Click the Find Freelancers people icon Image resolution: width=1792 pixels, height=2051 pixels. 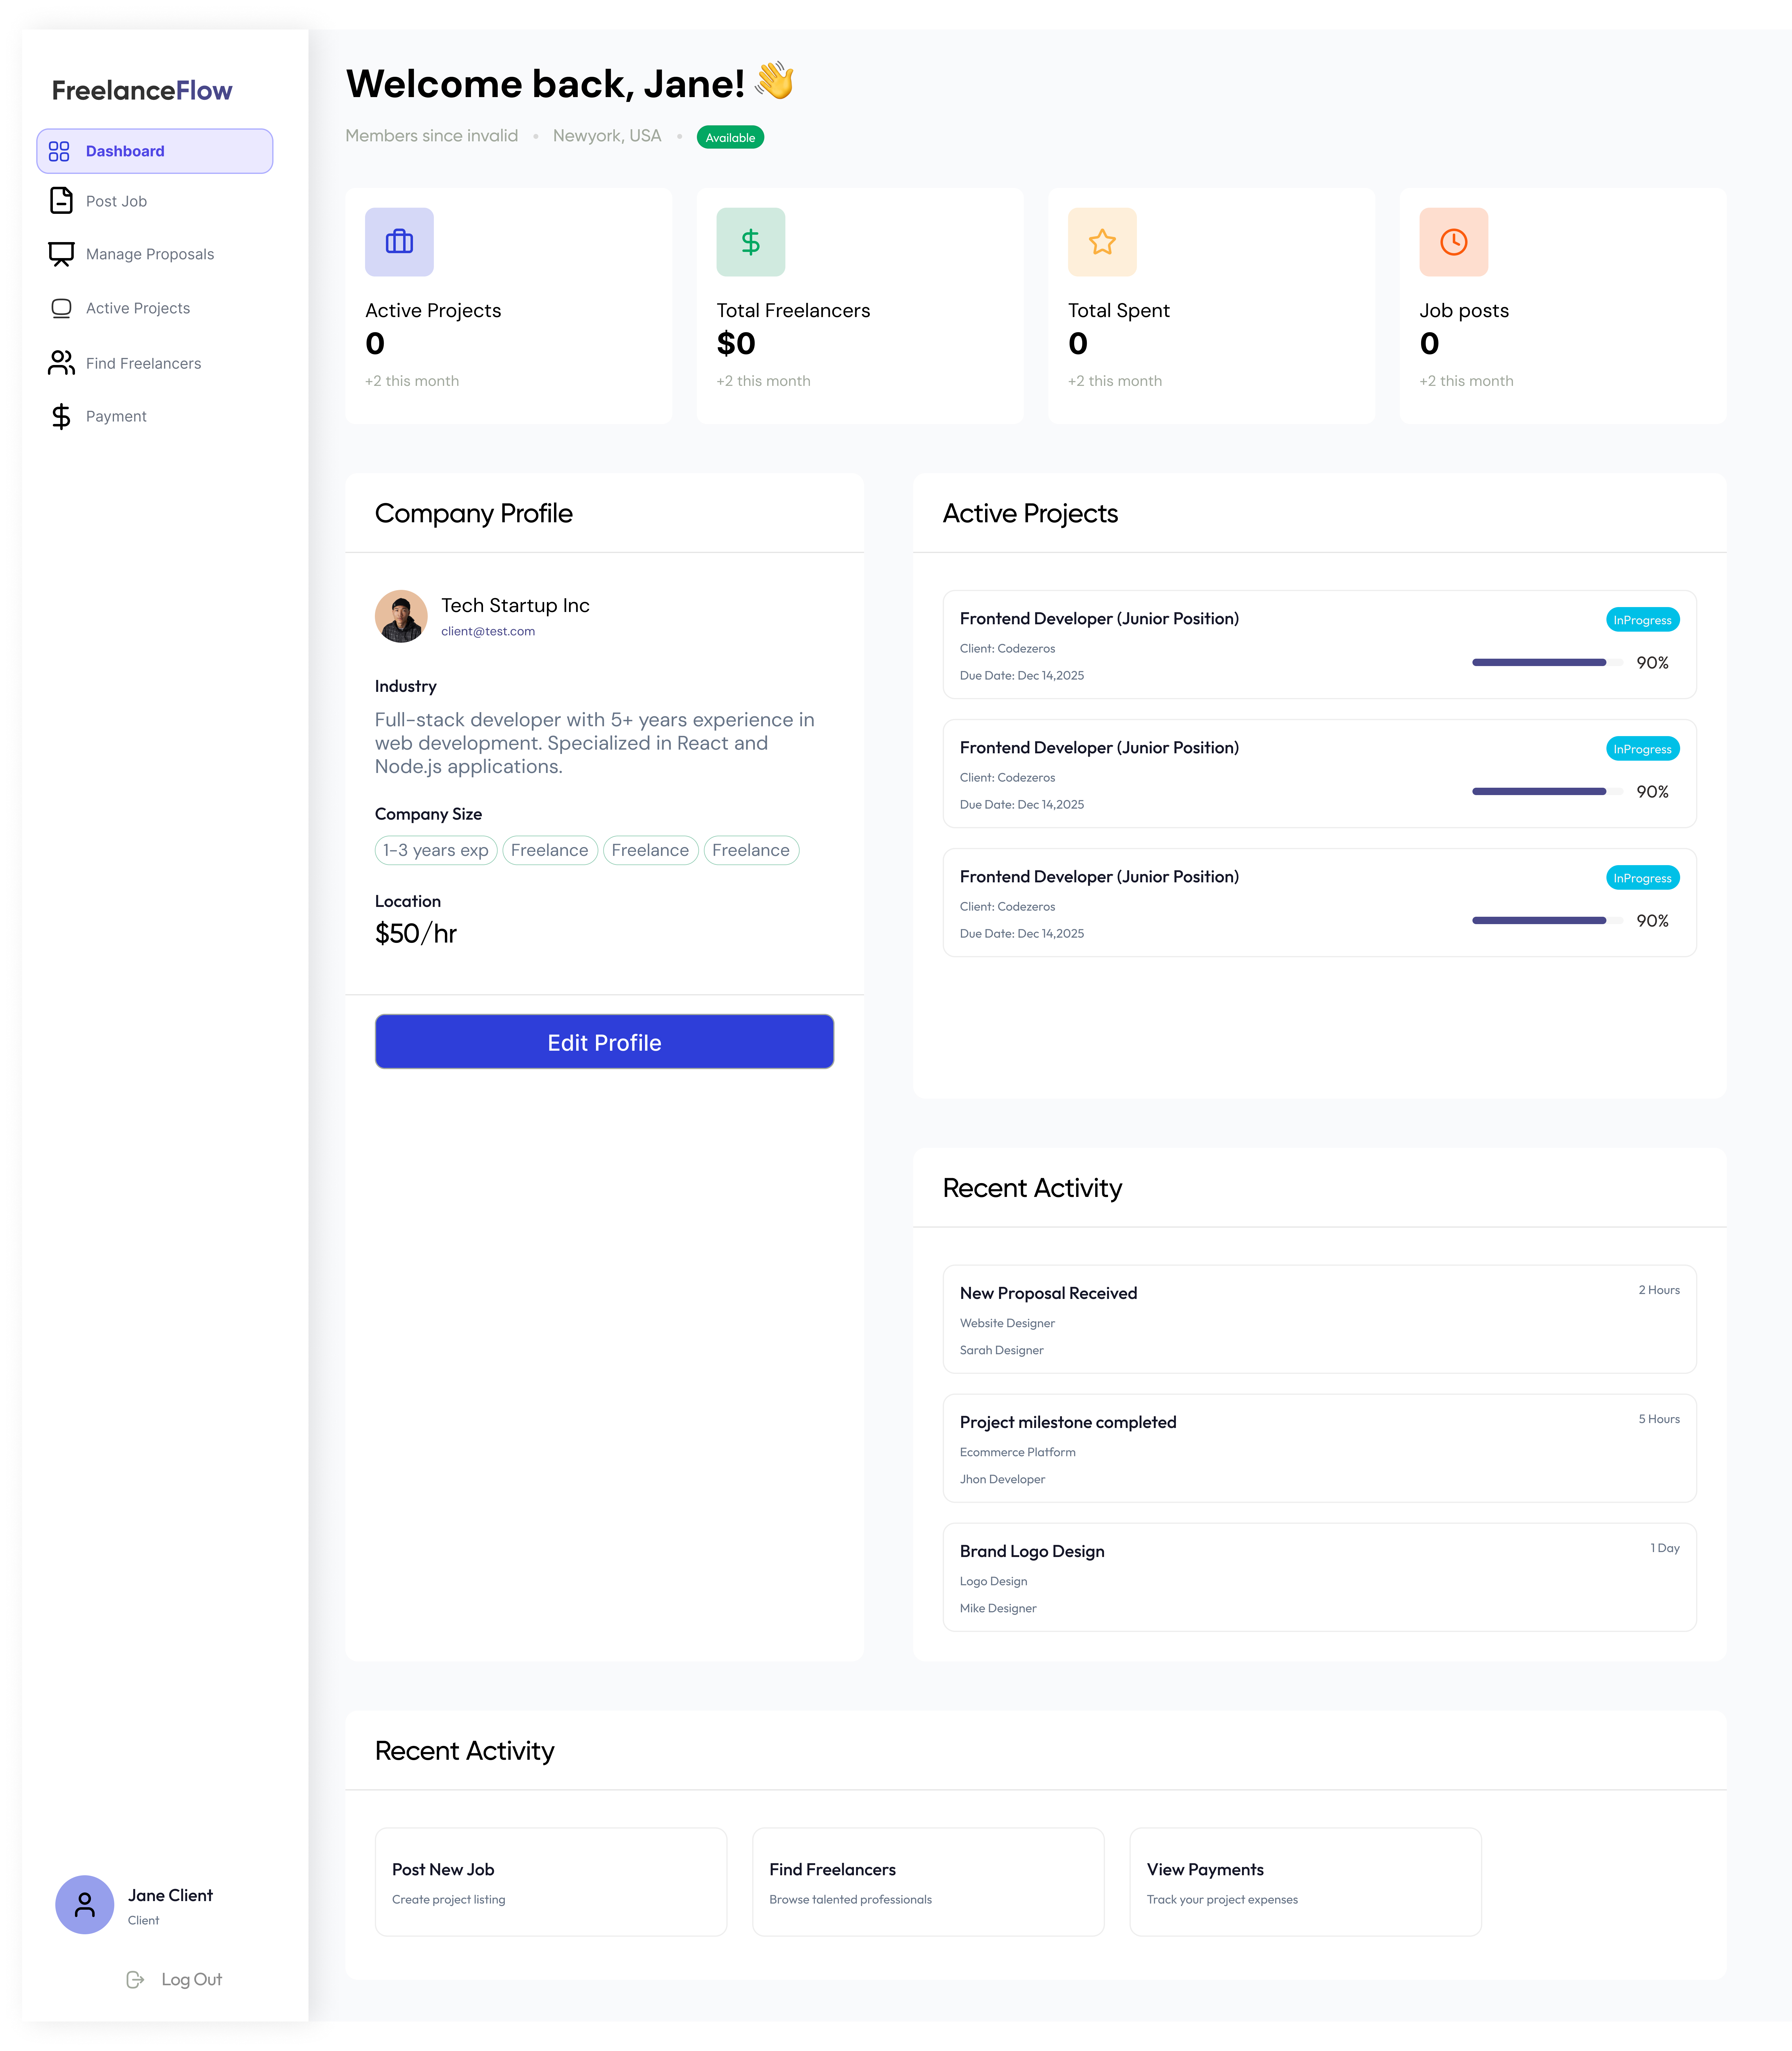click(61, 363)
